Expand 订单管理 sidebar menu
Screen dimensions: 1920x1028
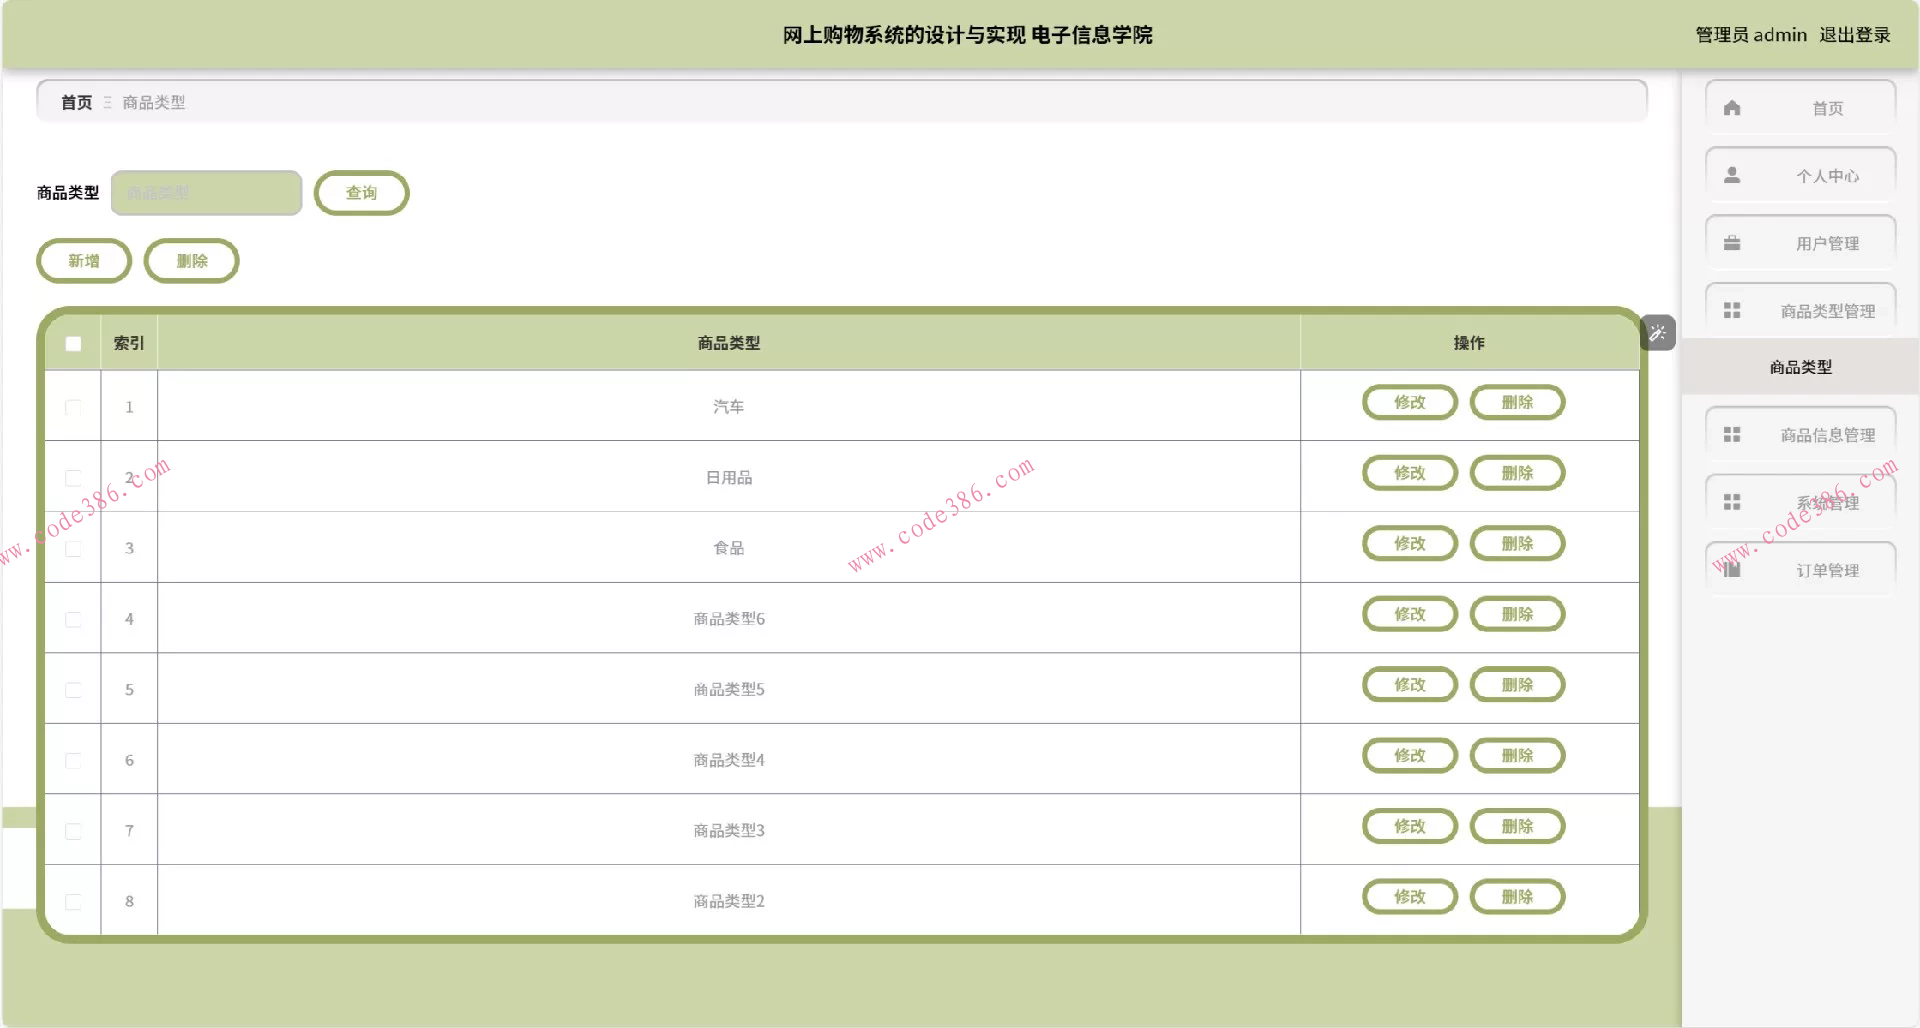[1800, 570]
